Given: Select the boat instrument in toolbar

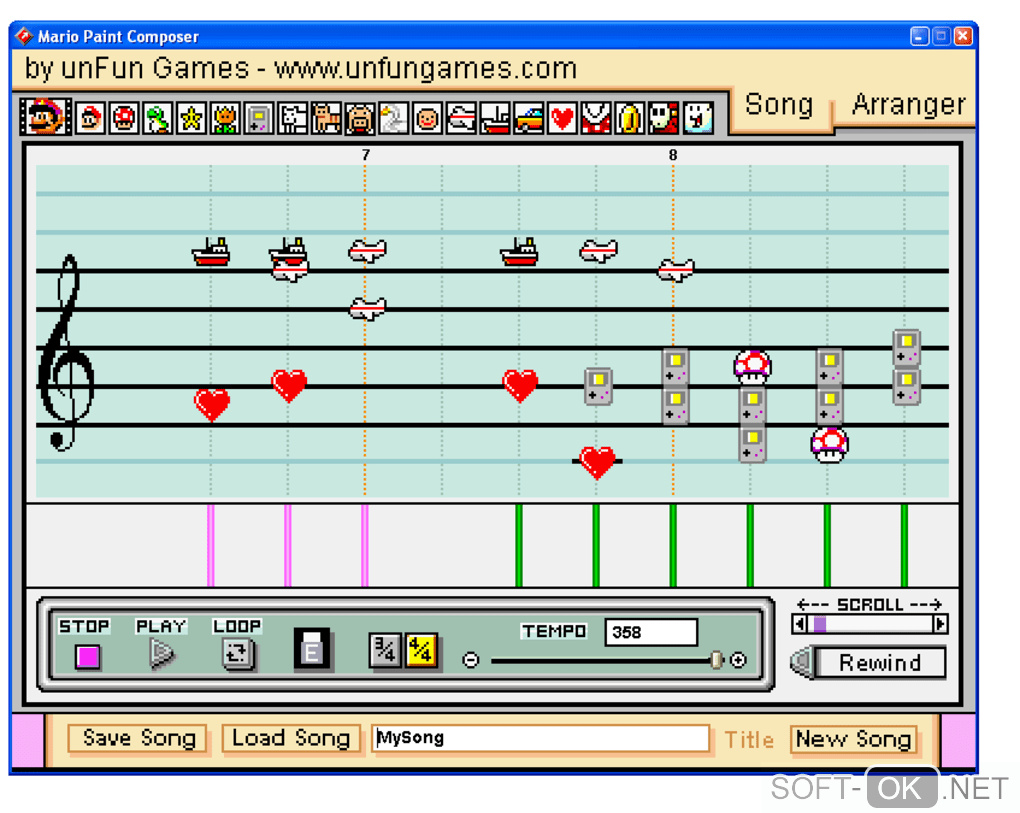Looking at the screenshot, I should click(495, 118).
